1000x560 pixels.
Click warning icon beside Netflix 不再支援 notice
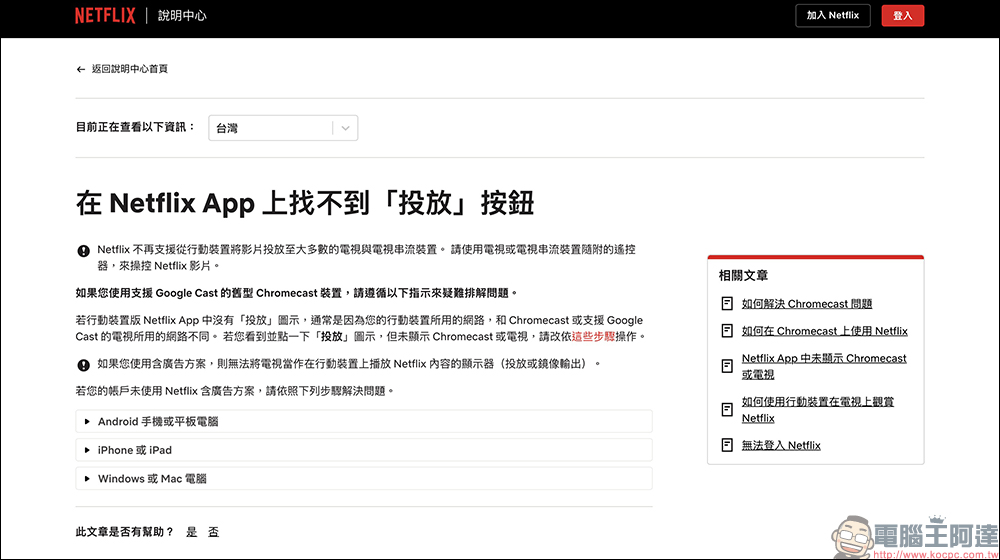pos(84,251)
